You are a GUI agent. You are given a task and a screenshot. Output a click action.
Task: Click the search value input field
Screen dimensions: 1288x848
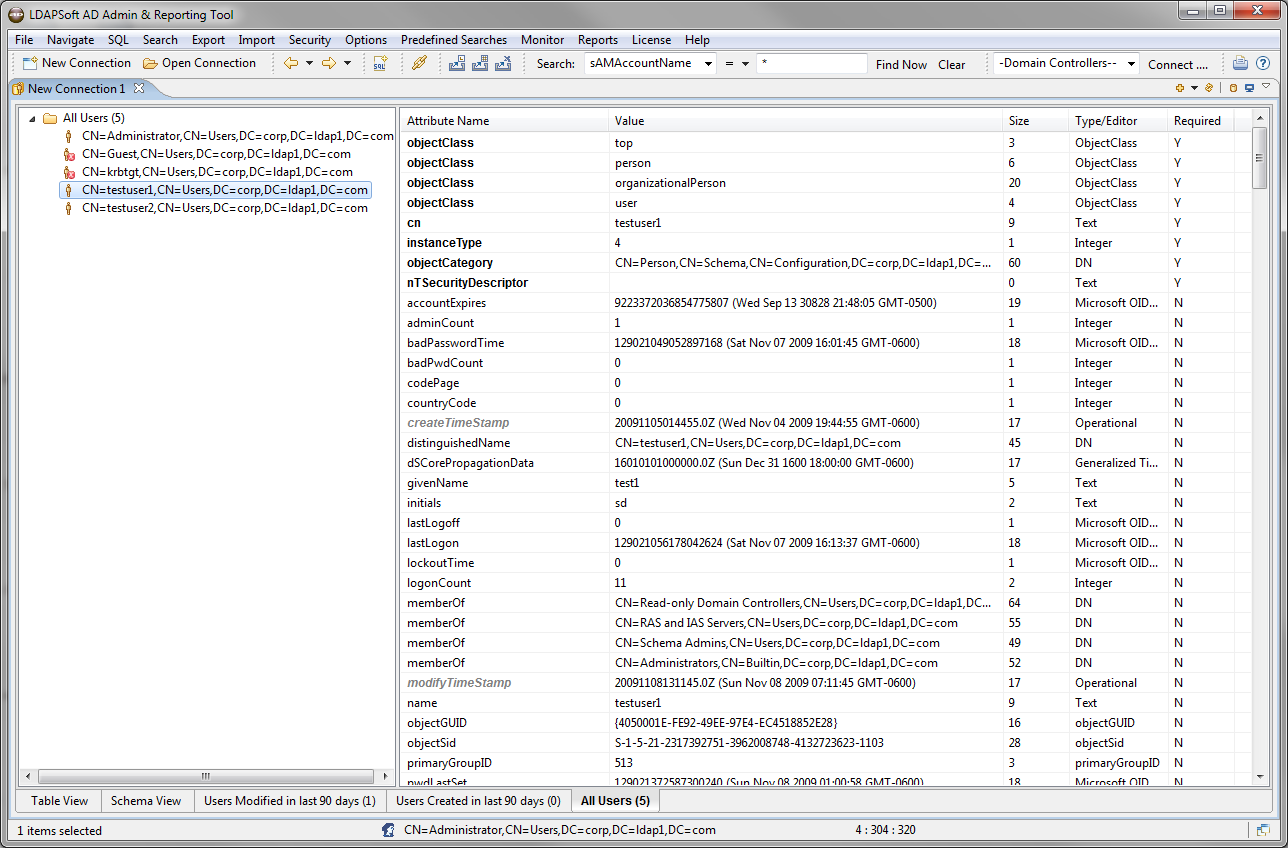click(812, 63)
